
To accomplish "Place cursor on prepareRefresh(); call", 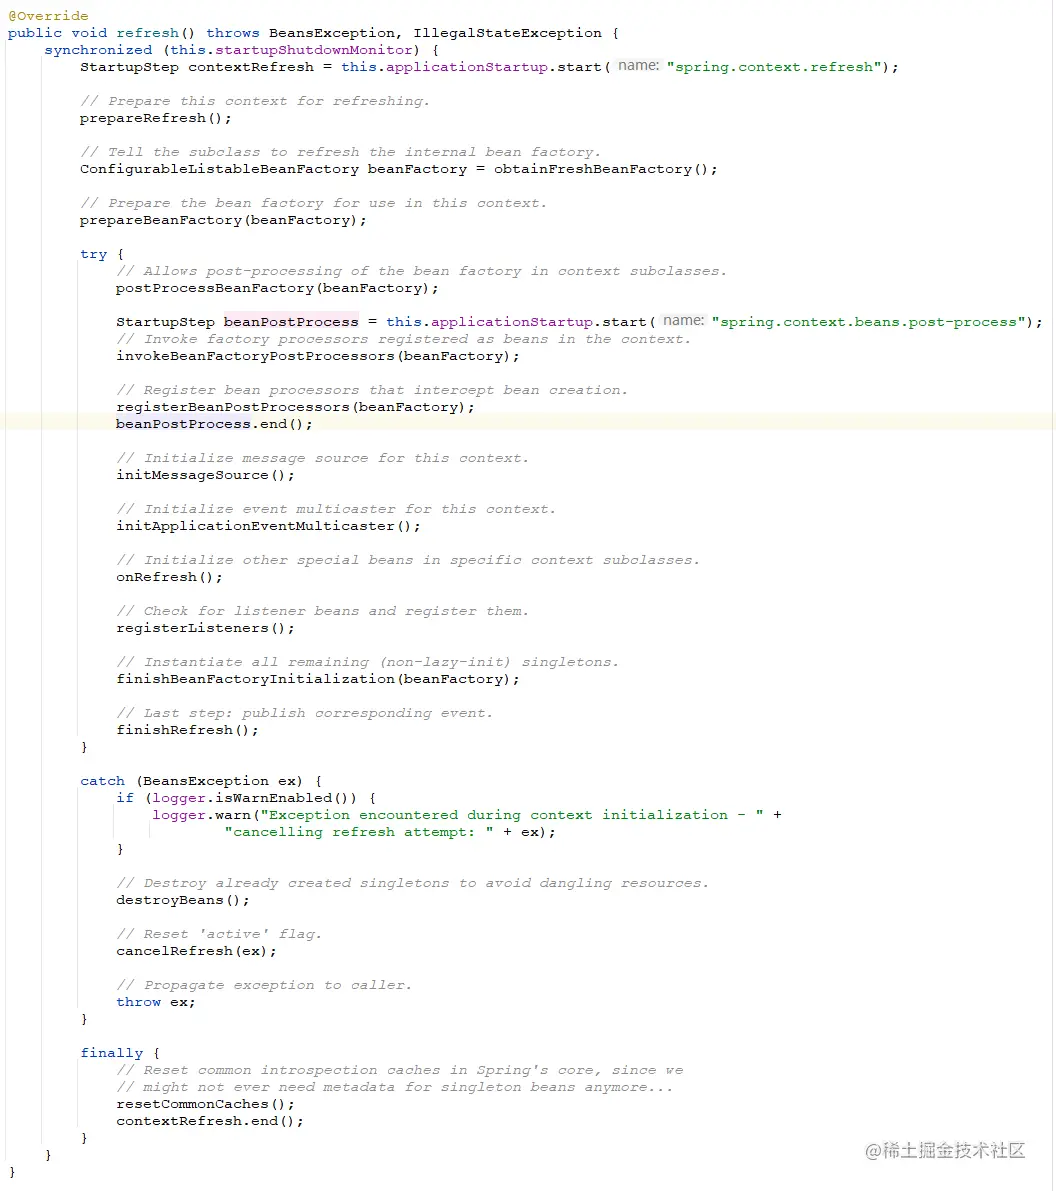I will coord(156,118).
